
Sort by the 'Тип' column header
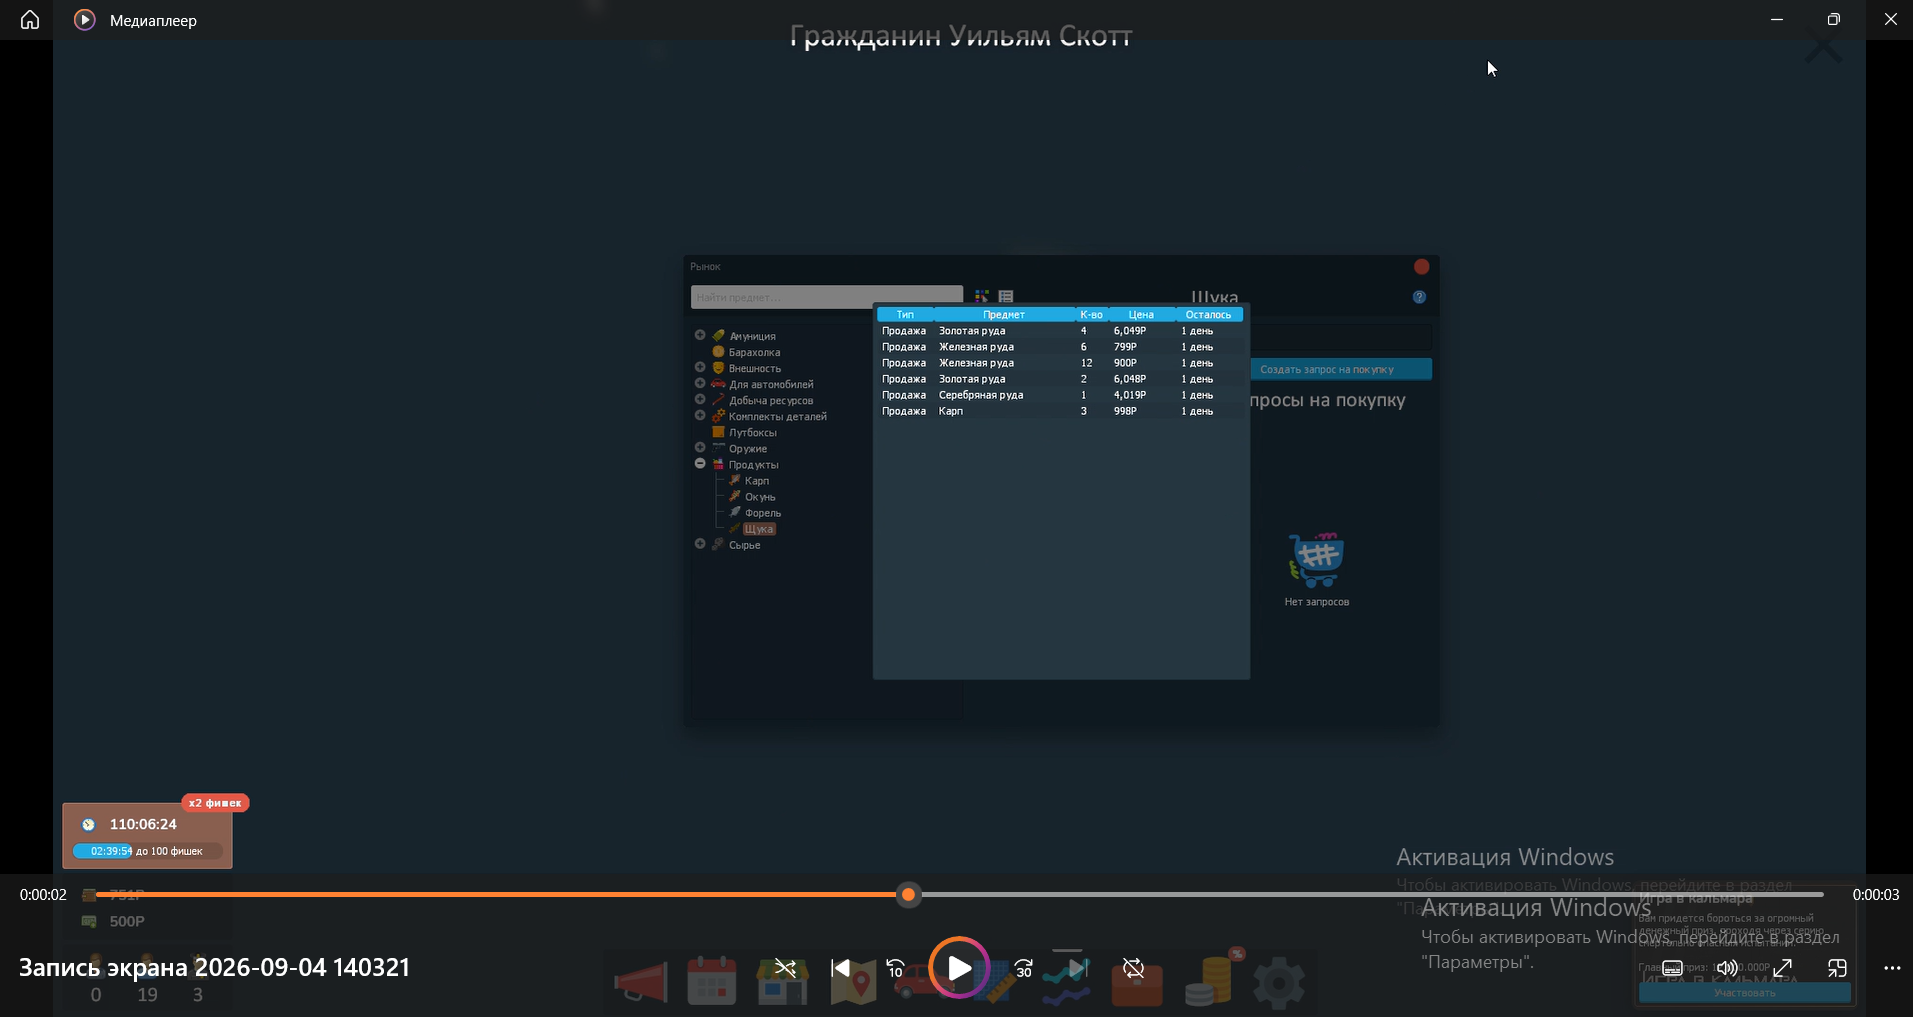click(x=905, y=315)
